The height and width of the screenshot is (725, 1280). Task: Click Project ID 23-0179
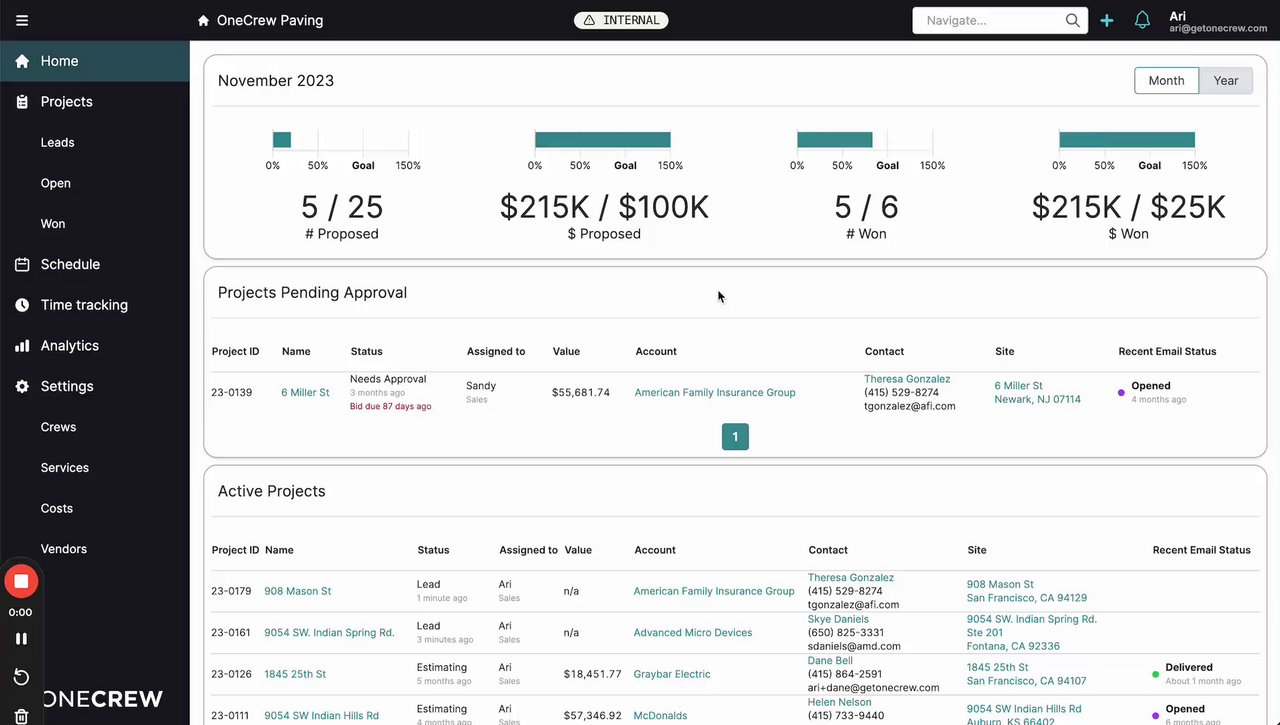click(x=232, y=591)
